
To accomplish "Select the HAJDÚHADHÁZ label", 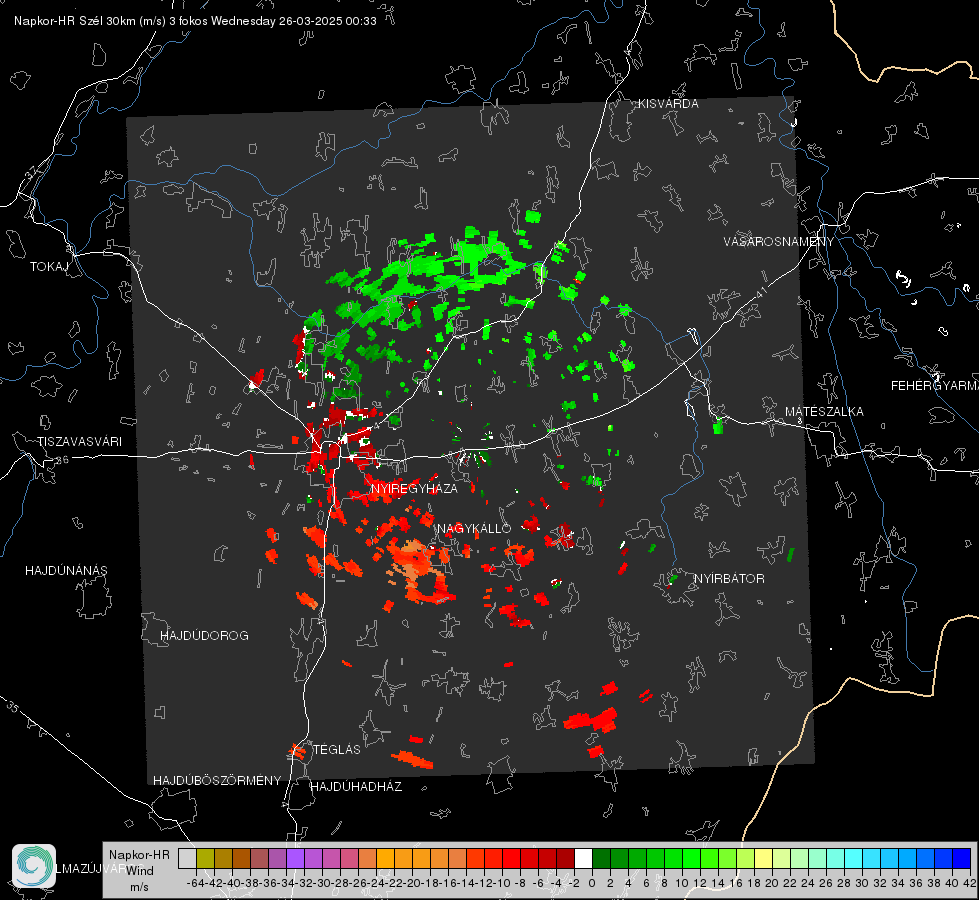I will point(356,787).
